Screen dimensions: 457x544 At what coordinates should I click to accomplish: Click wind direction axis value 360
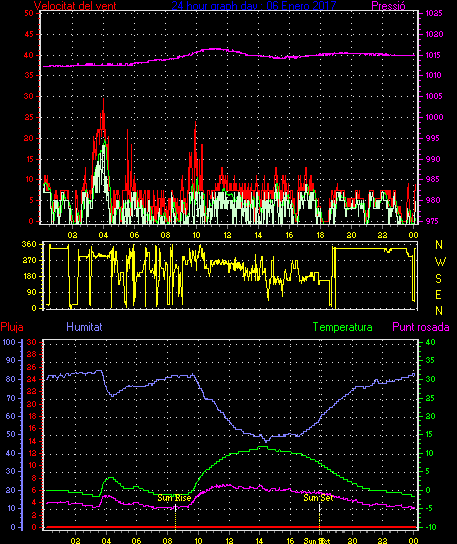coord(29,244)
